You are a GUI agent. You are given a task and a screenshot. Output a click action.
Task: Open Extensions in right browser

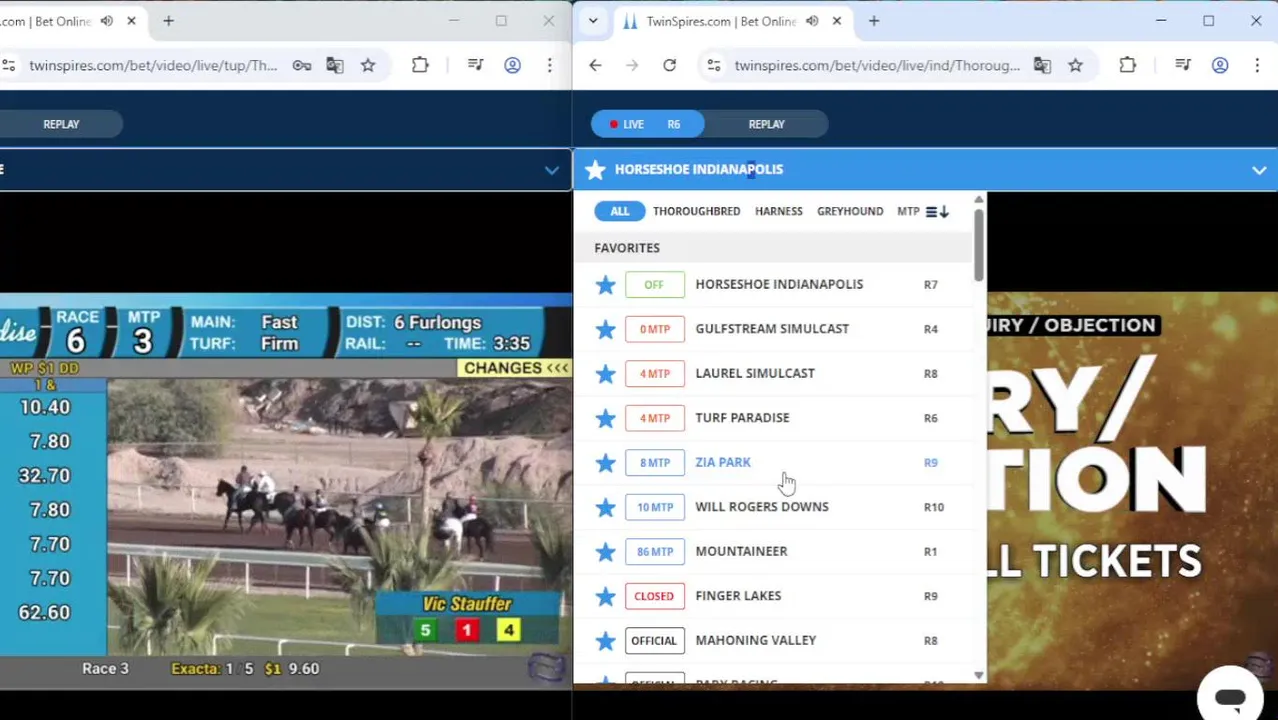click(x=1127, y=66)
